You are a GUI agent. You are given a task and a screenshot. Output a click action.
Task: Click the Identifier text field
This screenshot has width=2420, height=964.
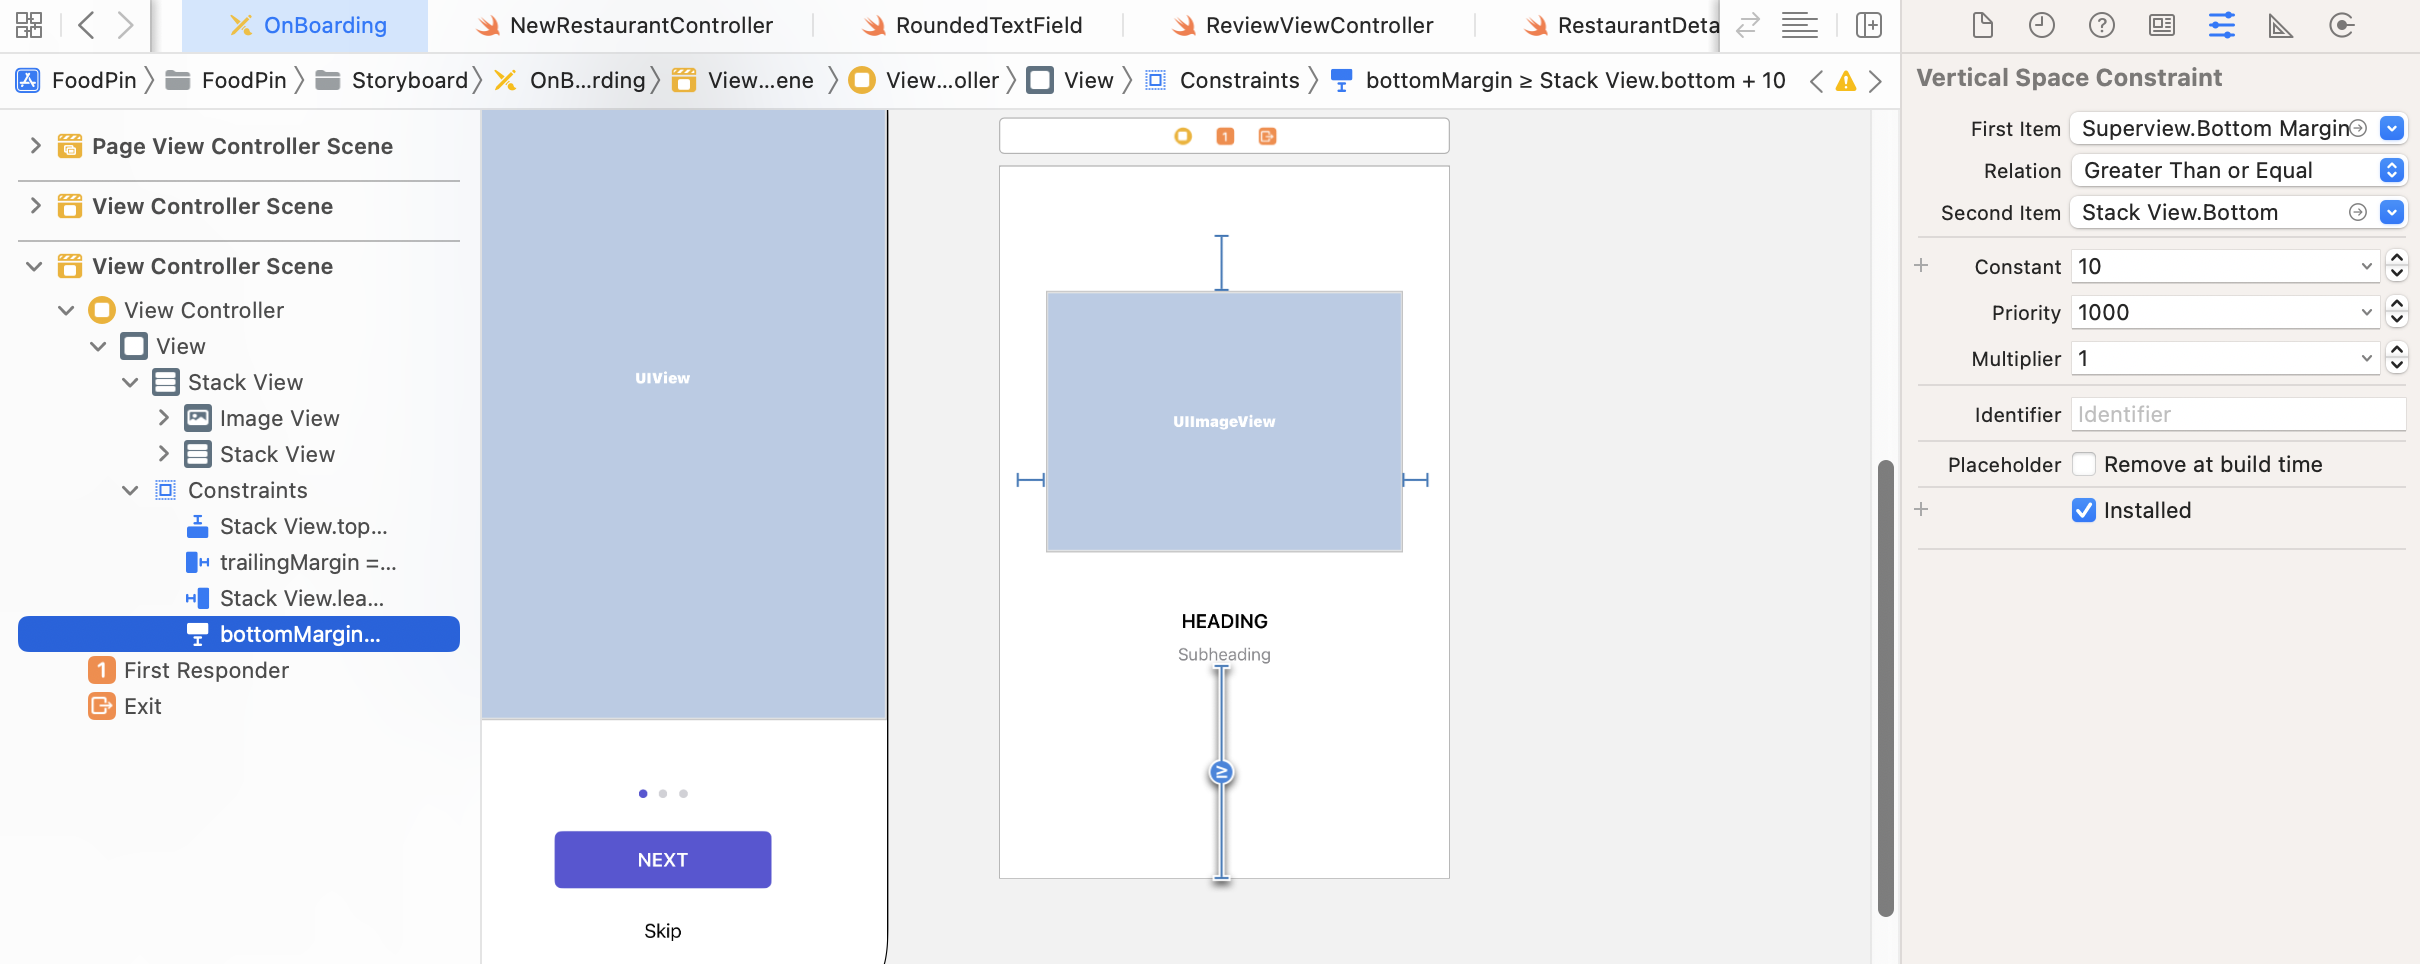pyautogui.click(x=2237, y=415)
